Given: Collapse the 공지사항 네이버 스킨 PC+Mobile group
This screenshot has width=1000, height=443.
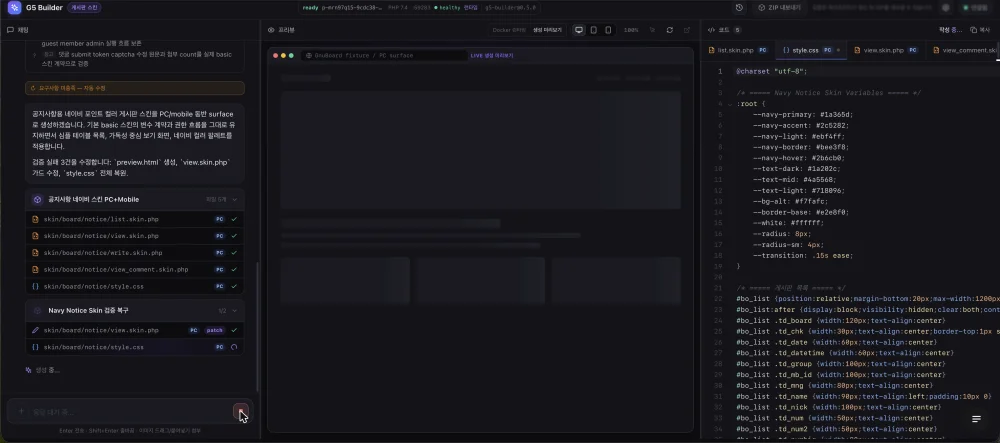Looking at the screenshot, I should [x=235, y=200].
